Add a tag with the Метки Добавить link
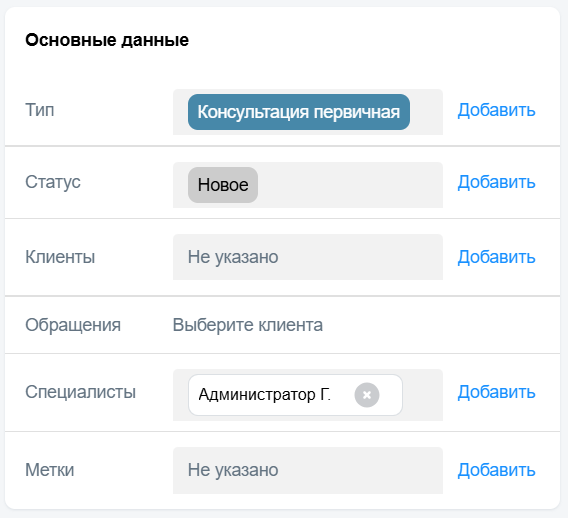 [x=496, y=470]
